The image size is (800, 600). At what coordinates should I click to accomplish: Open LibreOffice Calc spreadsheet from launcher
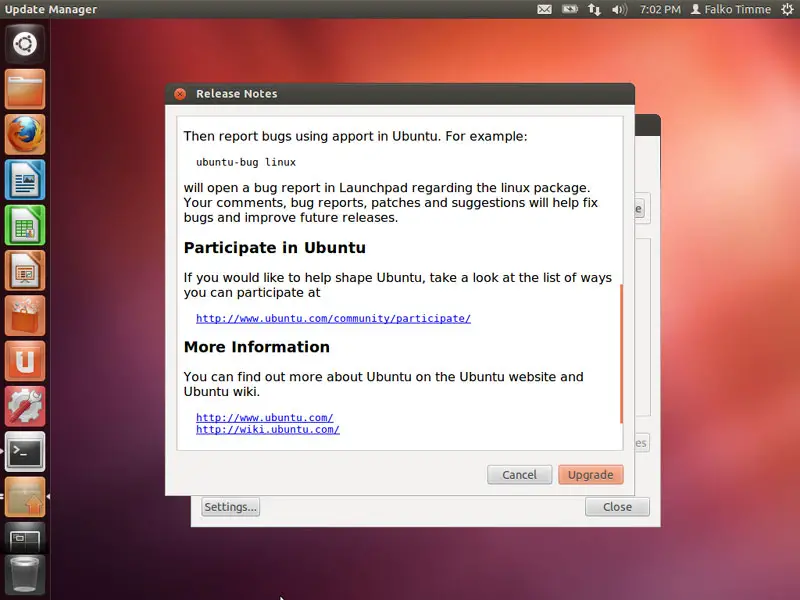[25, 226]
